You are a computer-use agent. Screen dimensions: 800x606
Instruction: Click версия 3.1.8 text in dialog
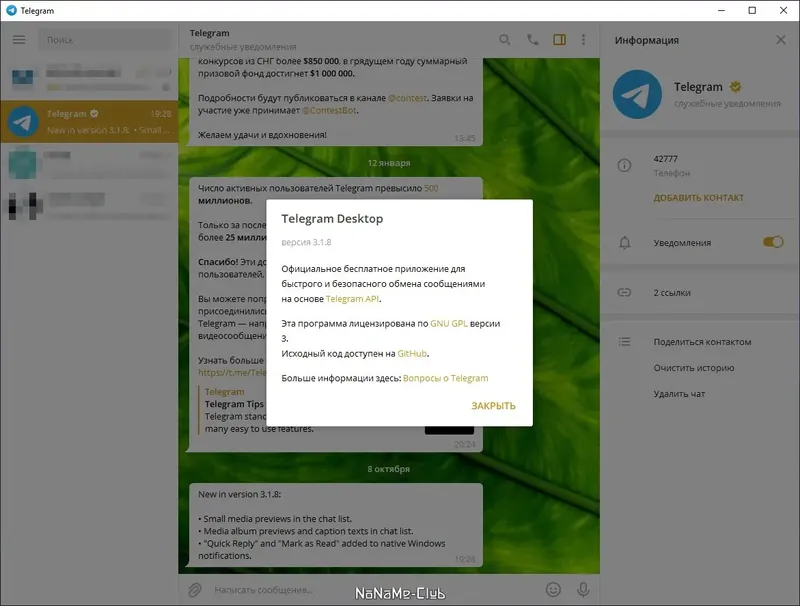pos(306,242)
